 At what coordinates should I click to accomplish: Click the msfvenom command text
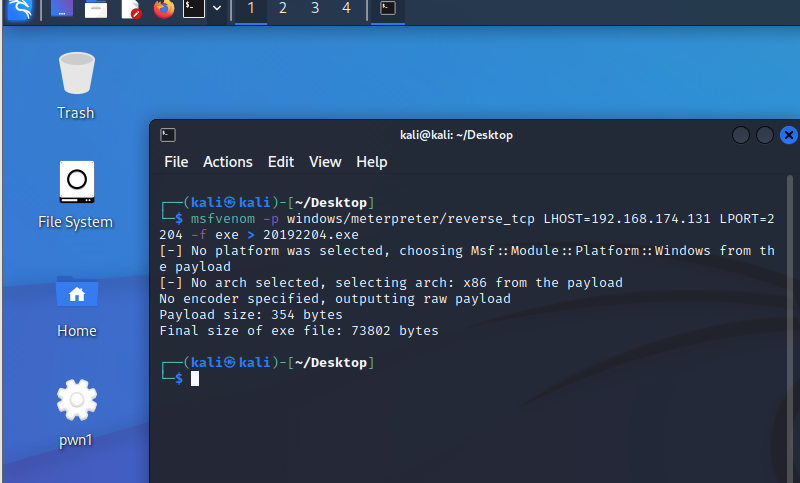click(x=223, y=219)
